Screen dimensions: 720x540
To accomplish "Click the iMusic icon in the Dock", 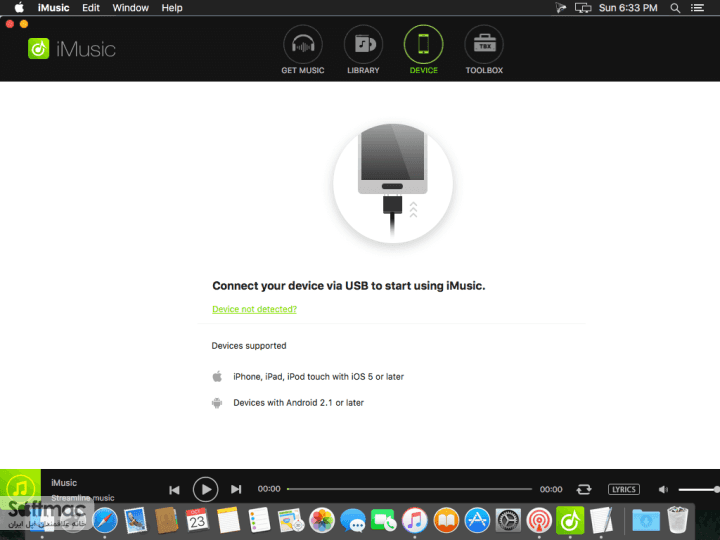I will [570, 520].
